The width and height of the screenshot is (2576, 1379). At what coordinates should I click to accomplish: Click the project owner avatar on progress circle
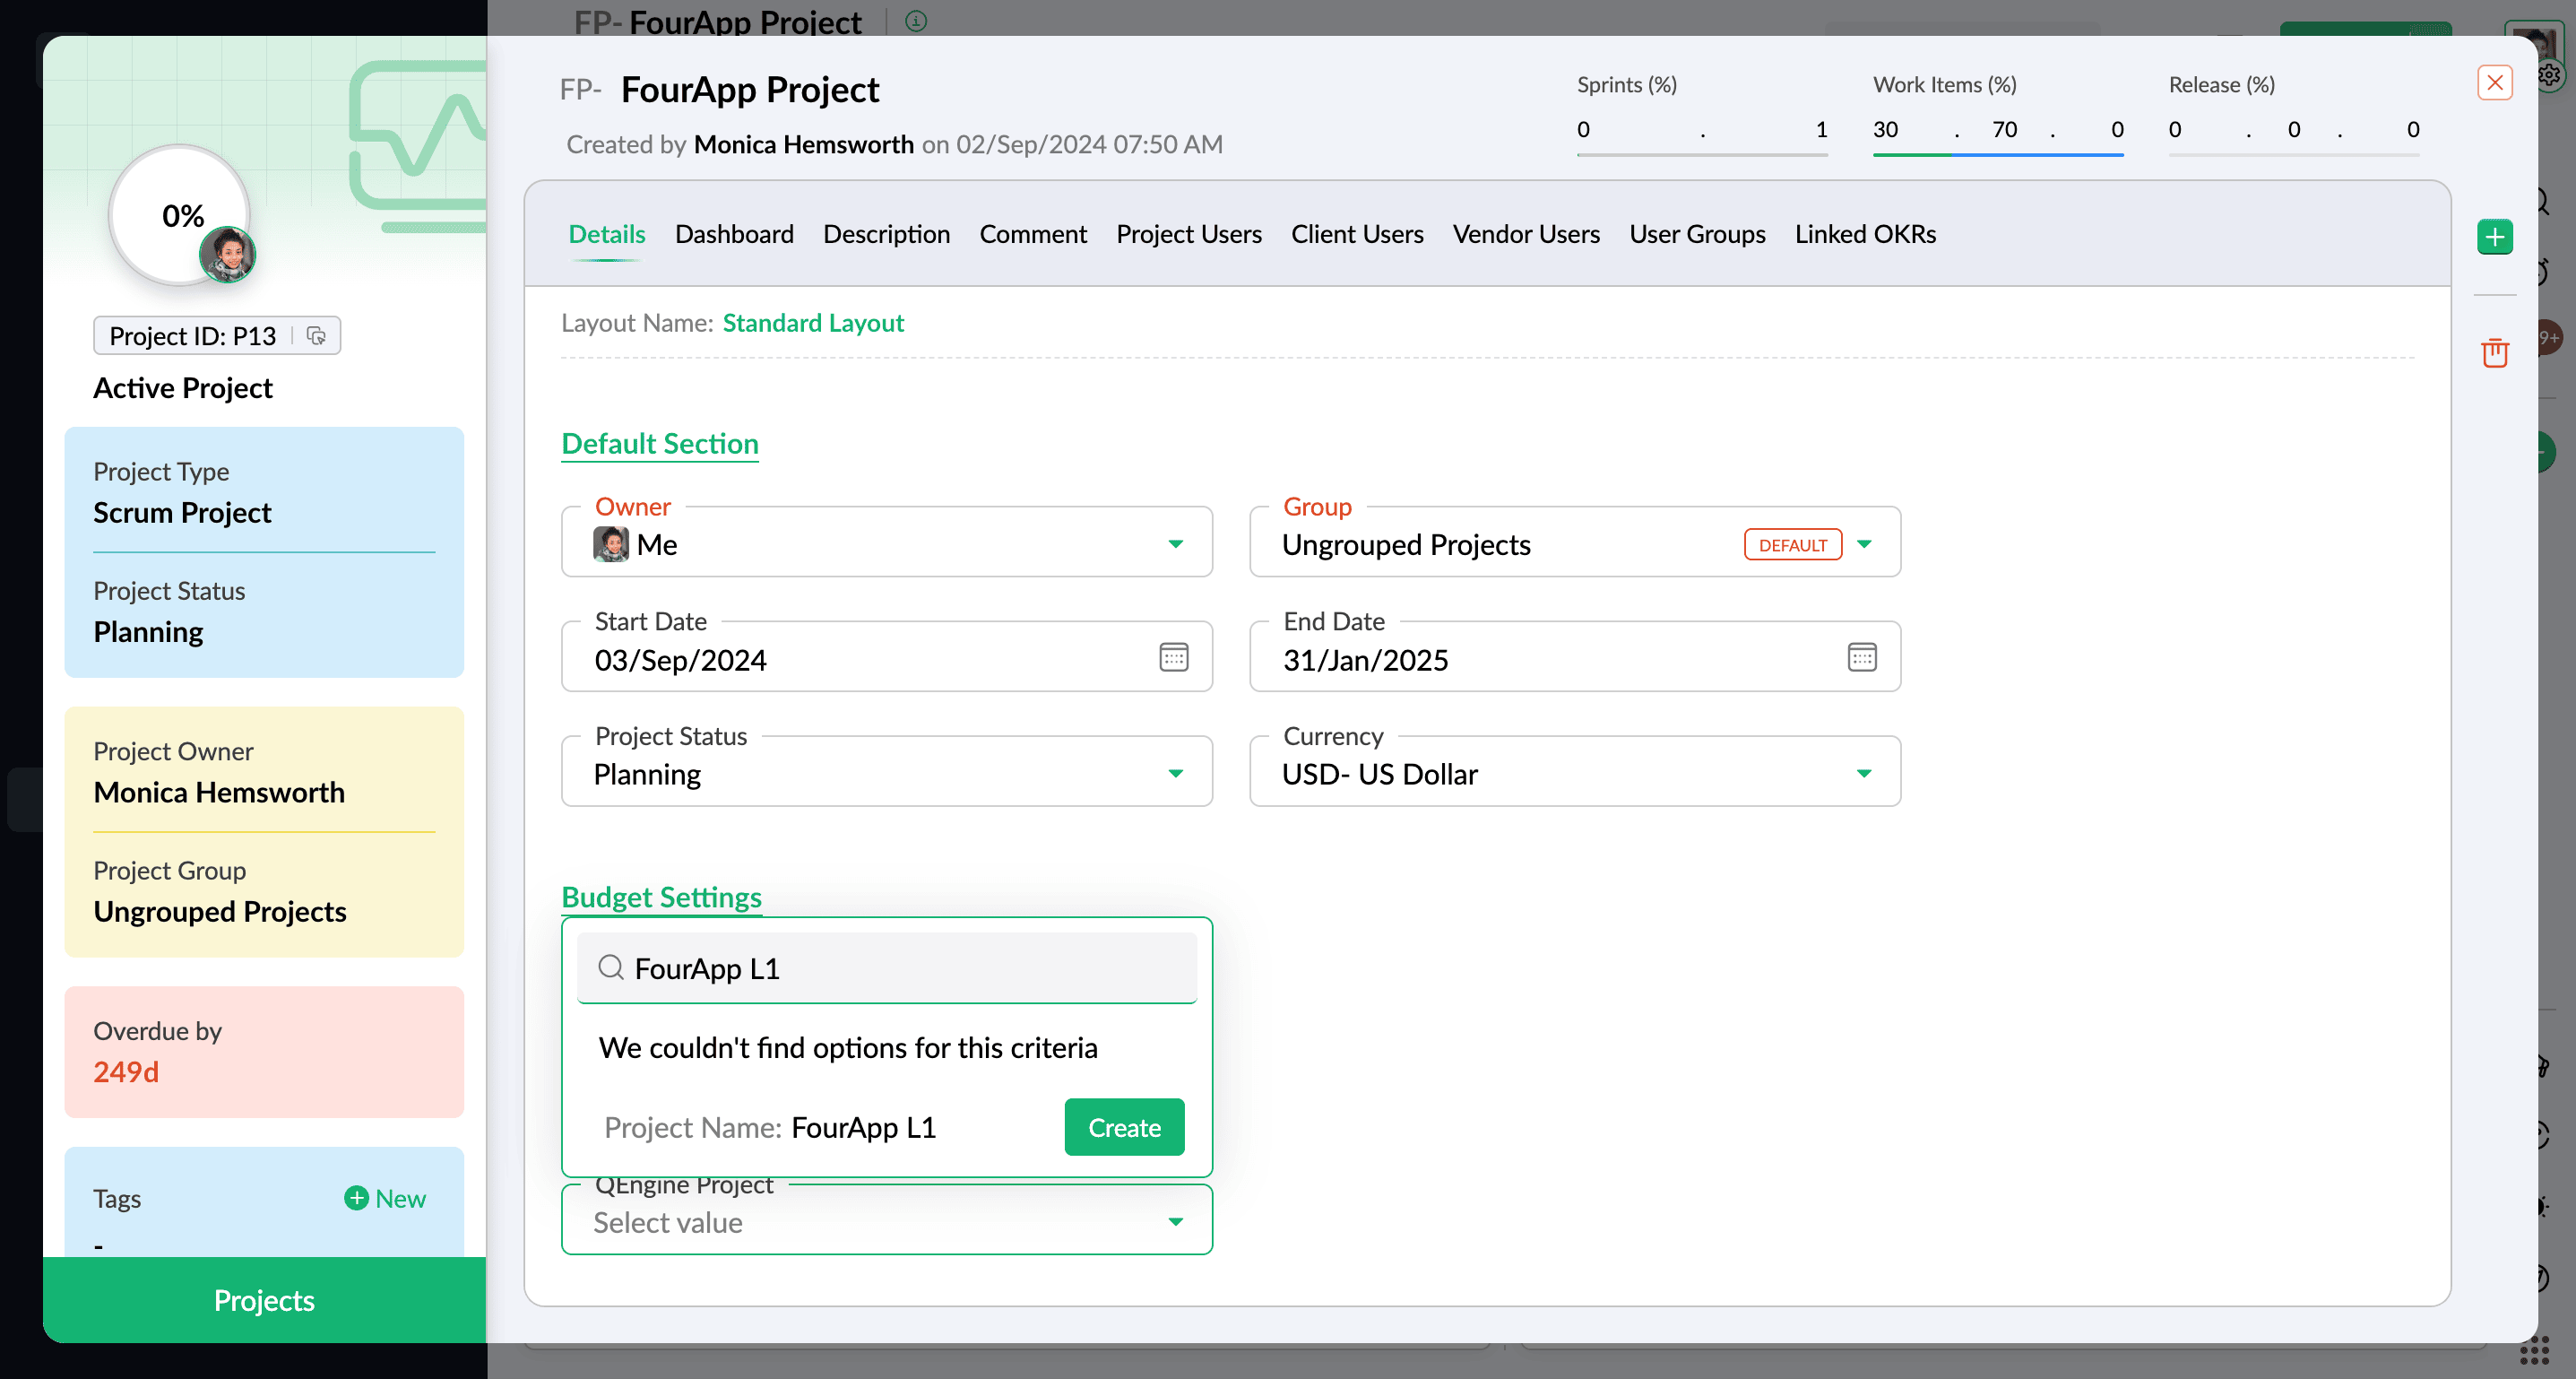[x=227, y=255]
